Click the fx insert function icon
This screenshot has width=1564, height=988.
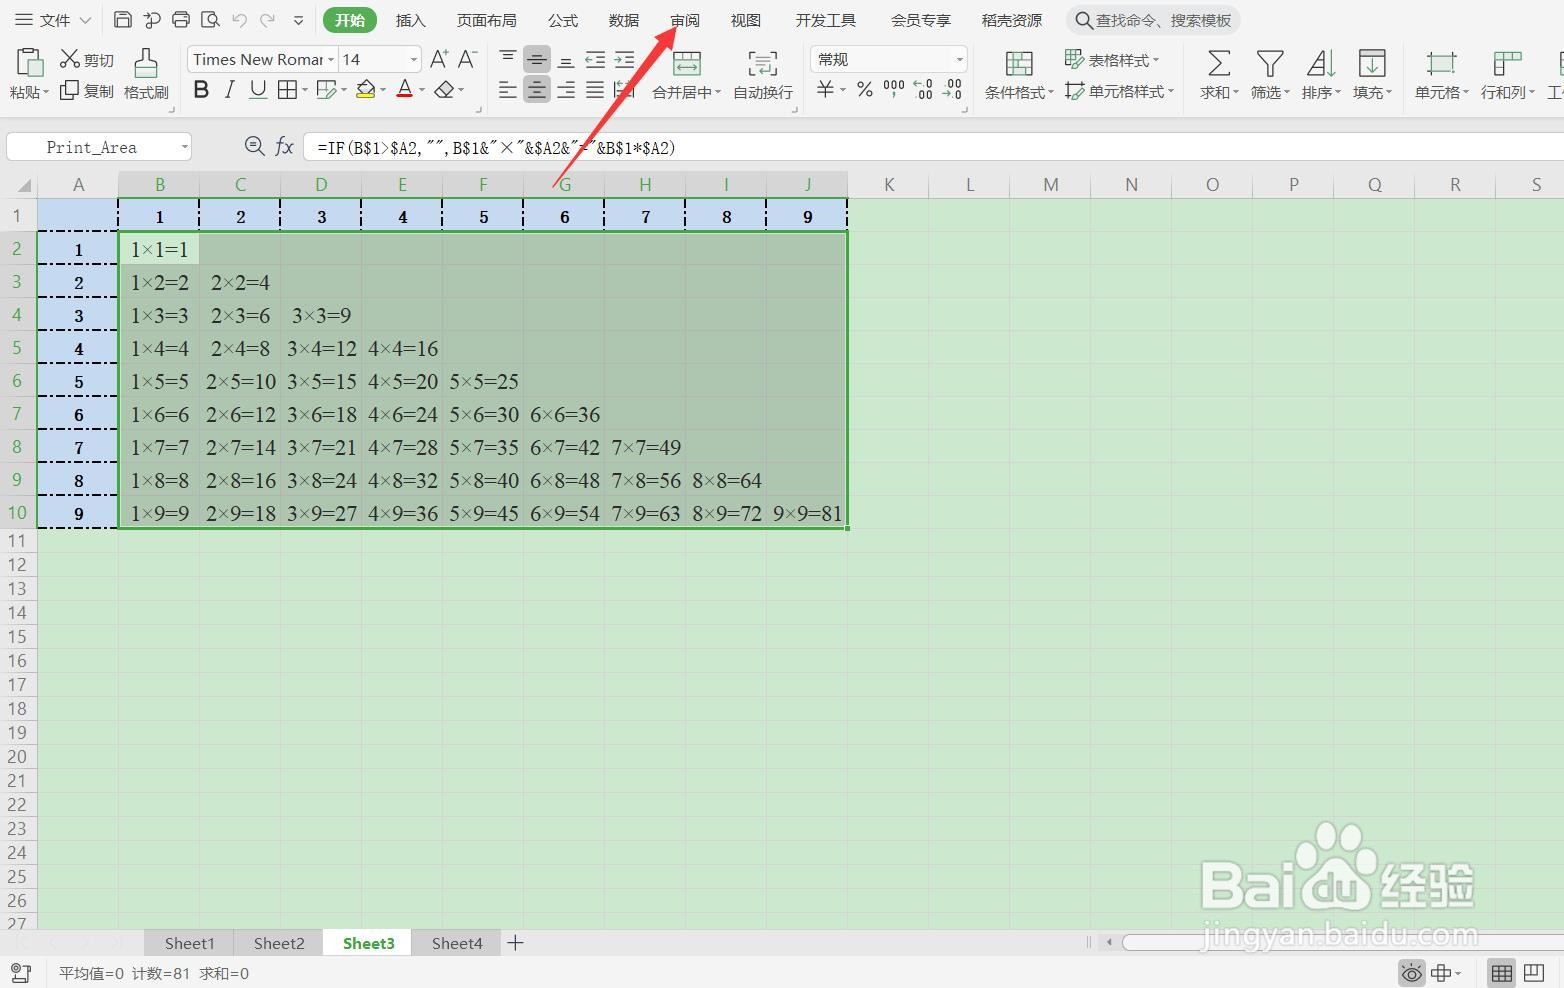284,147
